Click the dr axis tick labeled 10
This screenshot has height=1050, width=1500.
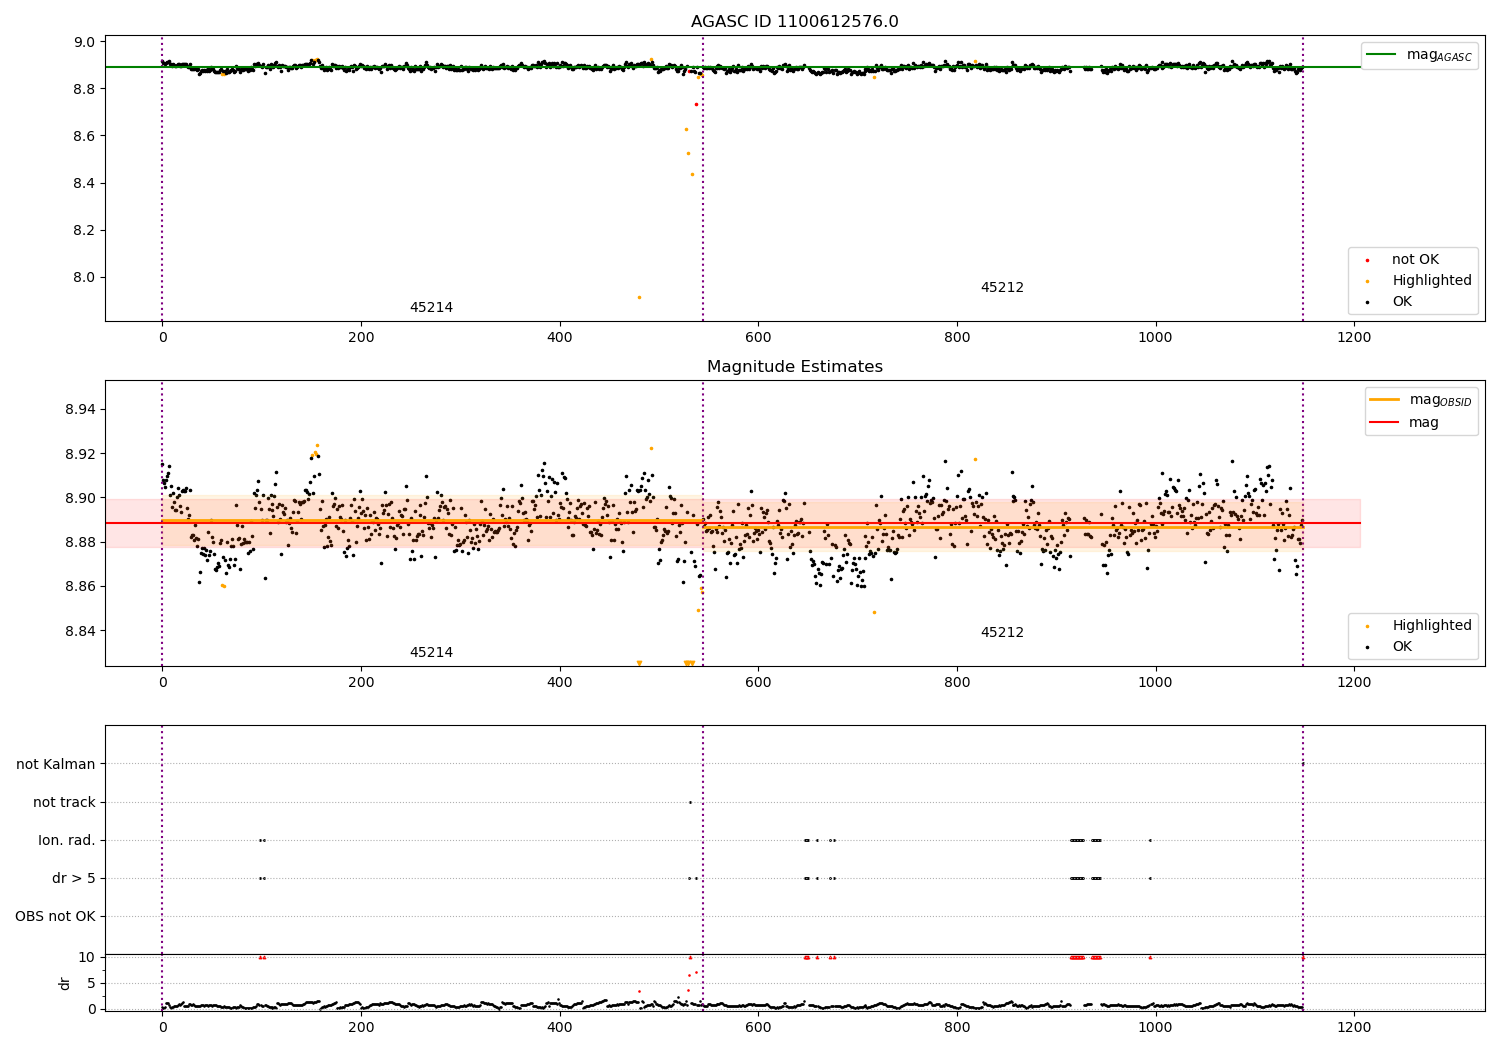87,957
